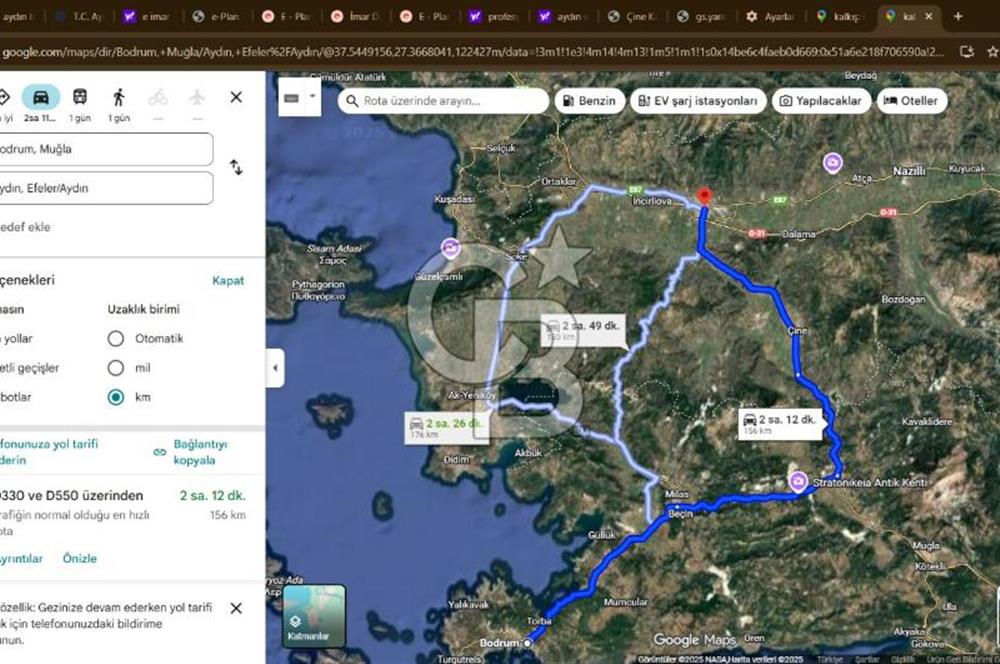Select the Otomatik distance unit option
Screen dimensions: 1000x664
[x=117, y=339]
